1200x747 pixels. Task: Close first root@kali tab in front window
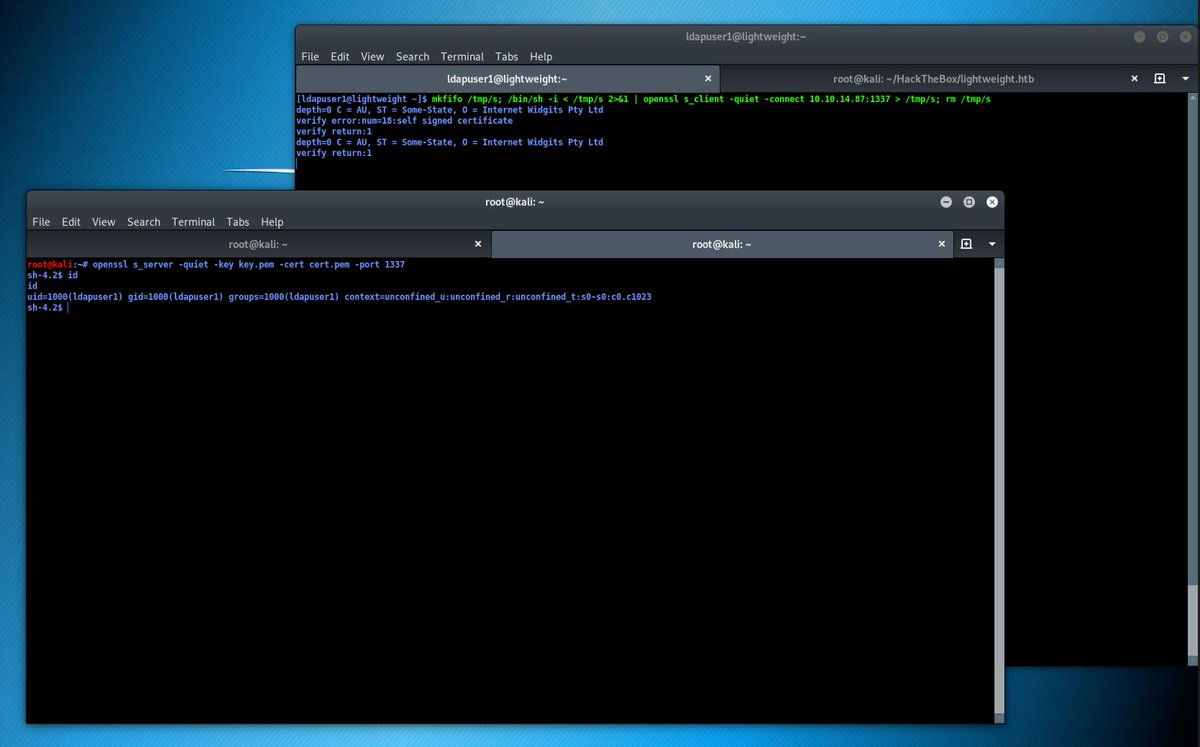click(x=478, y=244)
